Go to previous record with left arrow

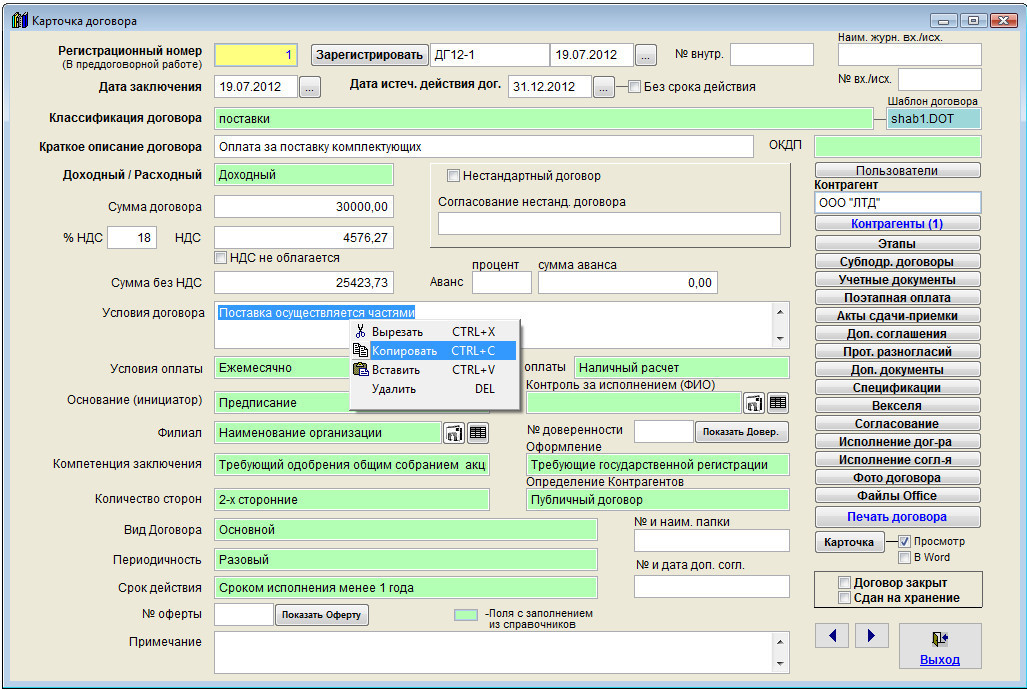tap(833, 635)
